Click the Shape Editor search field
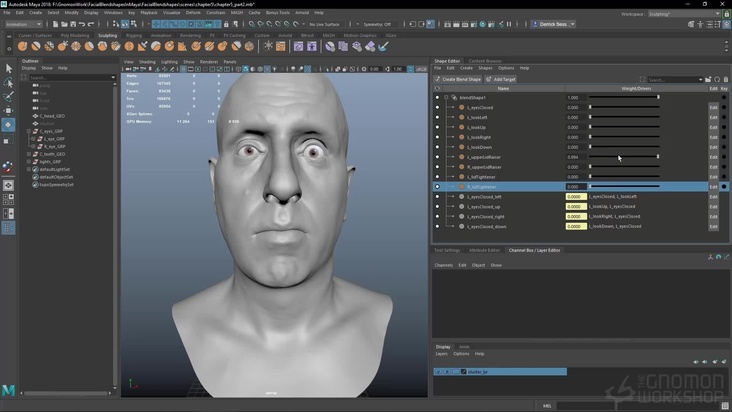The width and height of the screenshot is (732, 412). pos(674,79)
